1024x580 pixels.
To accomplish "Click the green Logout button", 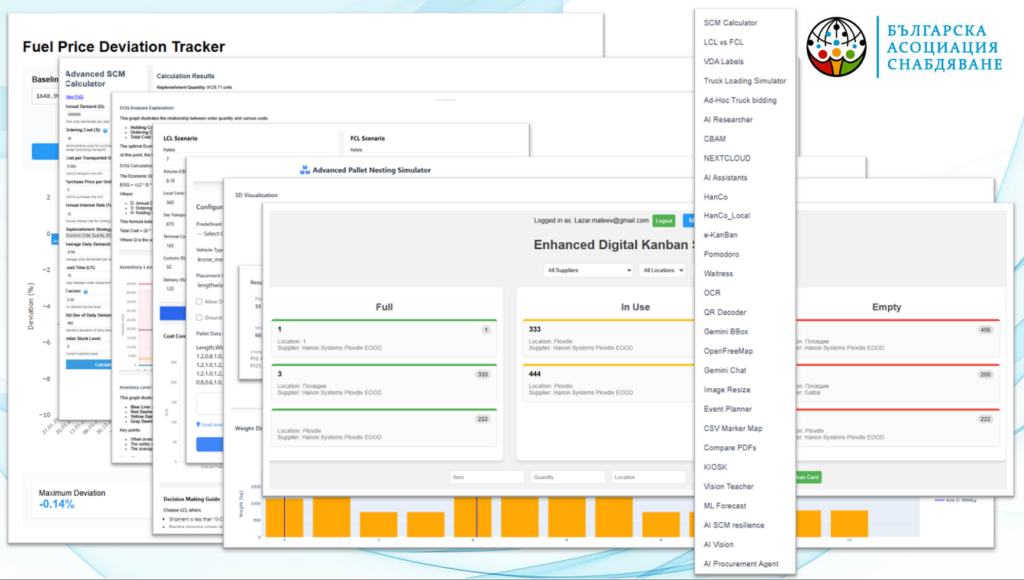I will (663, 220).
